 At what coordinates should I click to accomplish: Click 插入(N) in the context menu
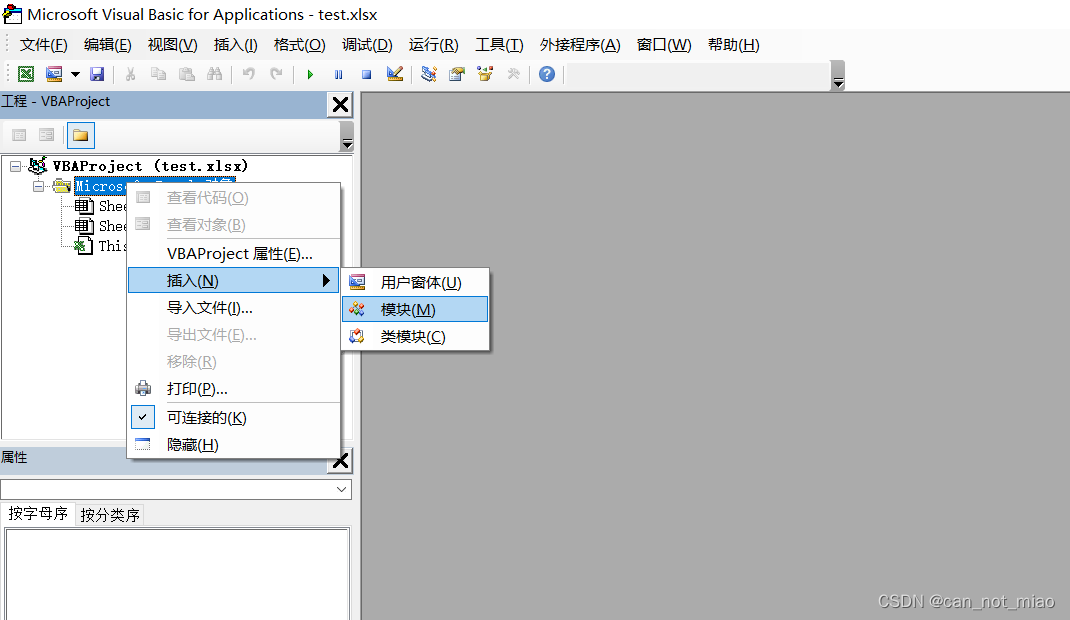pyautogui.click(x=233, y=280)
